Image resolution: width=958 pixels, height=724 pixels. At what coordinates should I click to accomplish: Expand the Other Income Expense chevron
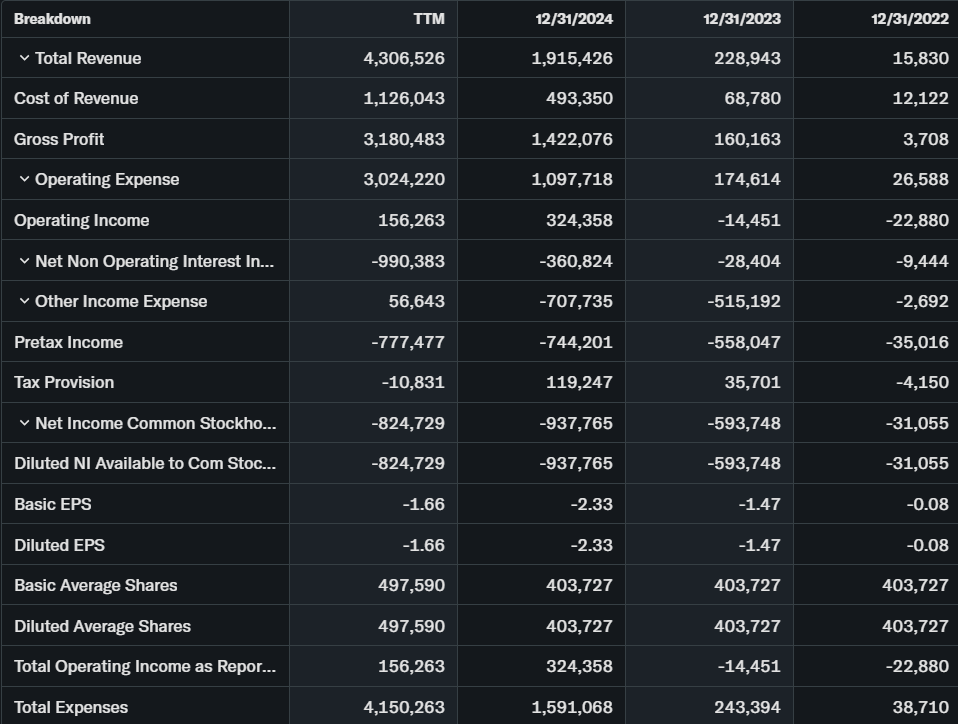(x=24, y=302)
